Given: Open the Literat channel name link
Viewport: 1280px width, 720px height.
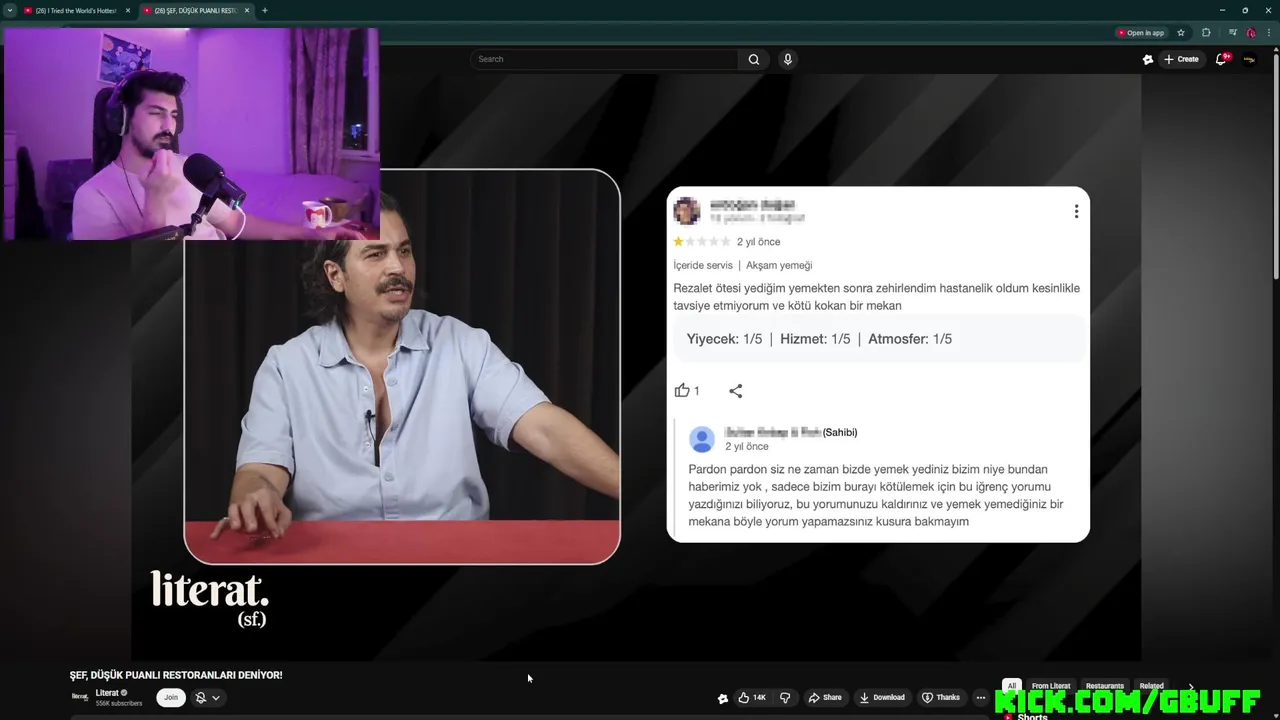Looking at the screenshot, I should [x=107, y=693].
